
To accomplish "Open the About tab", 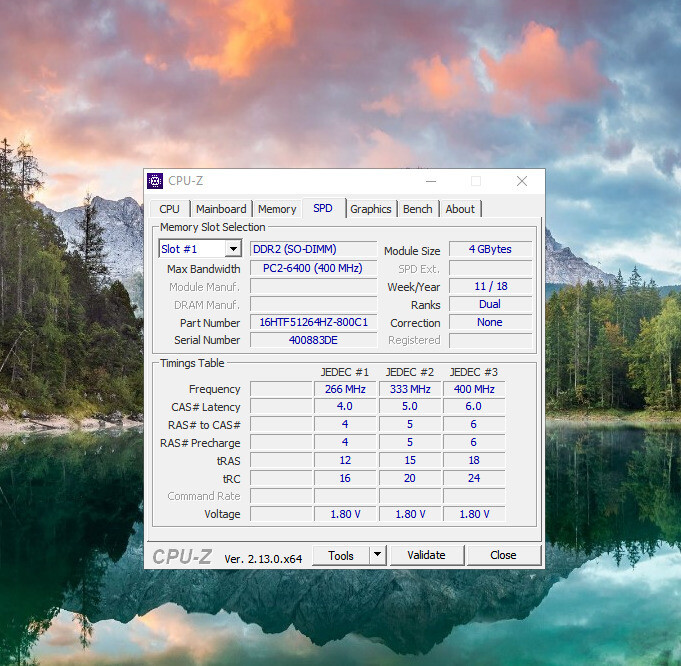I will pos(460,209).
